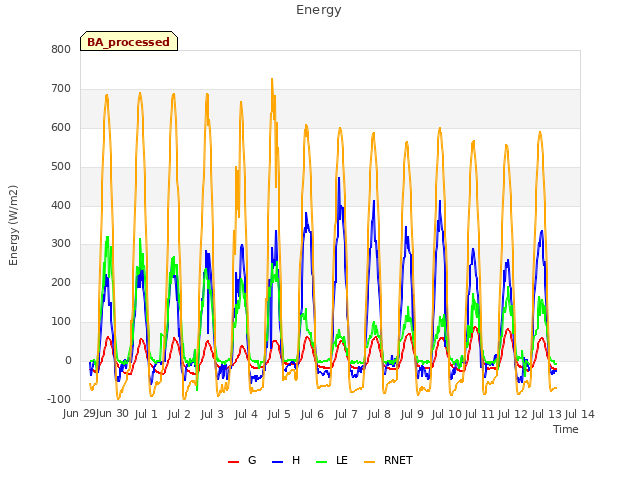Click the Jul 10 x-axis label
640x480 pixels.
[447, 414]
